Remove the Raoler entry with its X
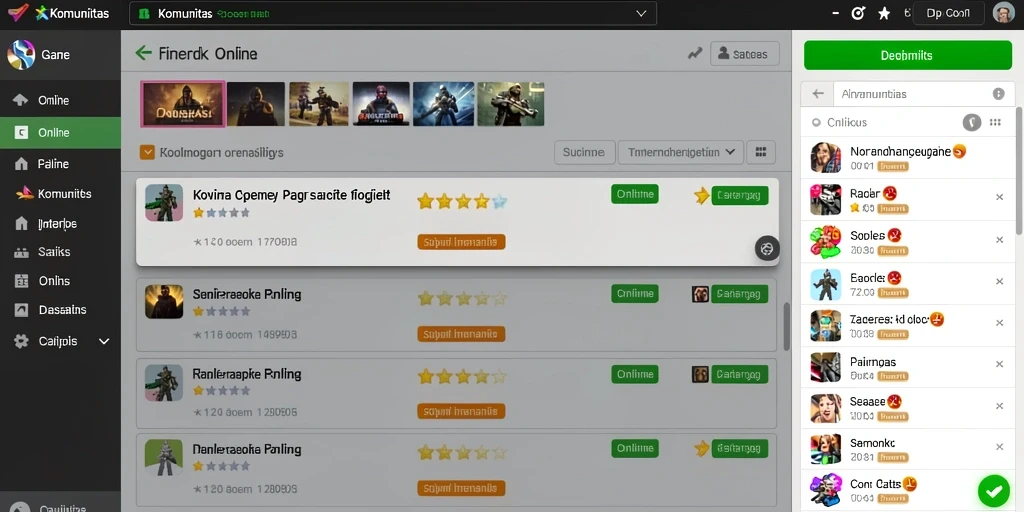 999,197
